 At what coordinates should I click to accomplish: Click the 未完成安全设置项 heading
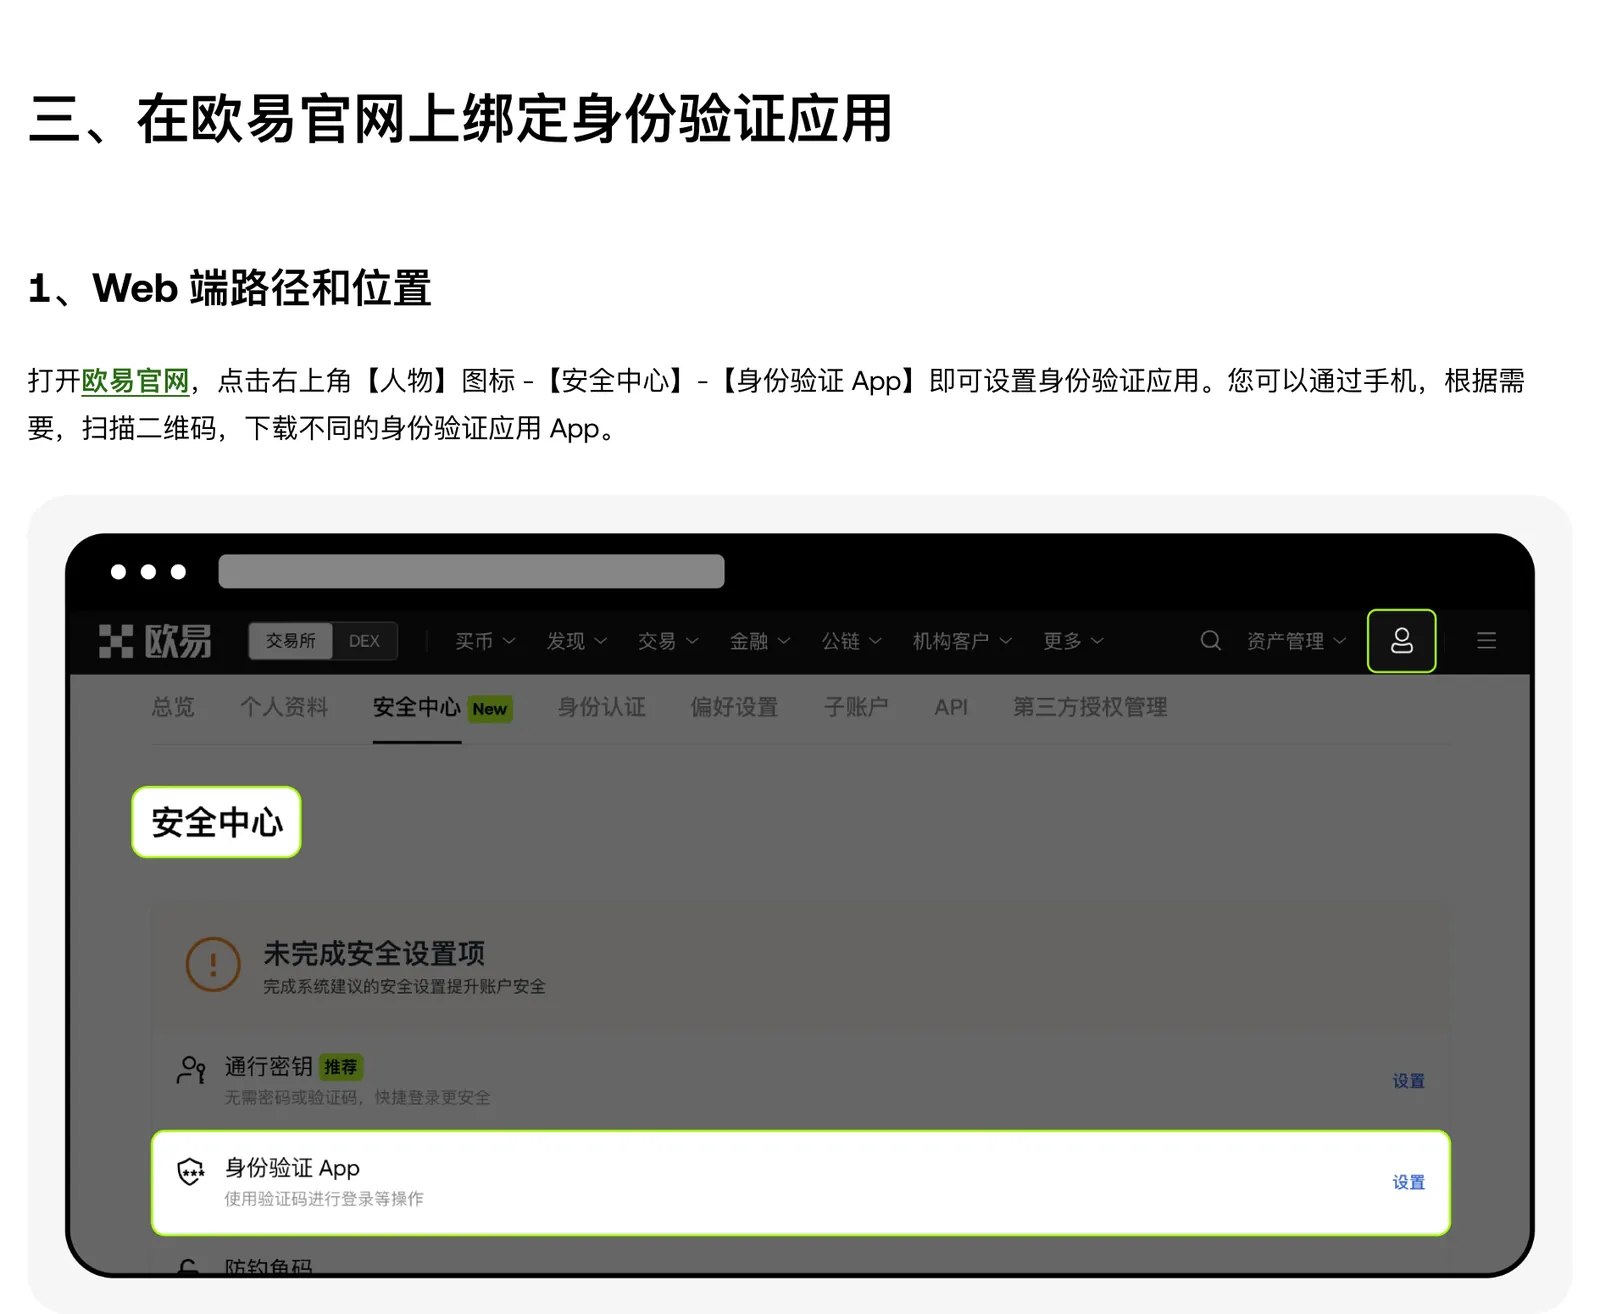(374, 953)
